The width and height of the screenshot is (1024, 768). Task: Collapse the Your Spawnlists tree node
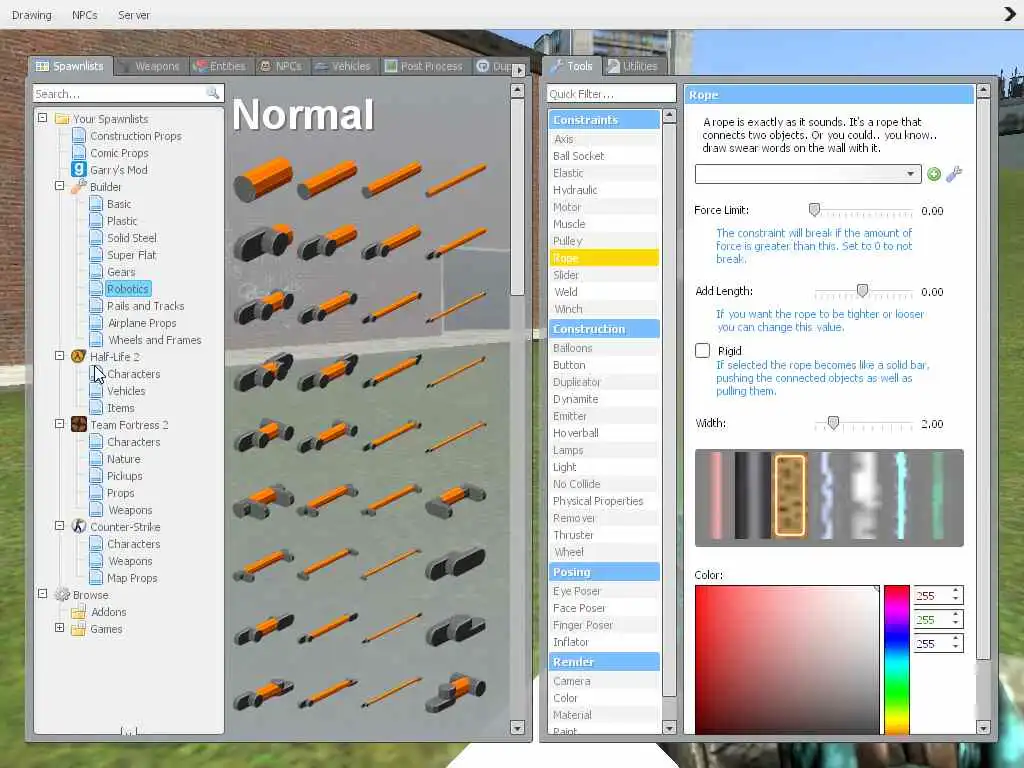click(42, 118)
